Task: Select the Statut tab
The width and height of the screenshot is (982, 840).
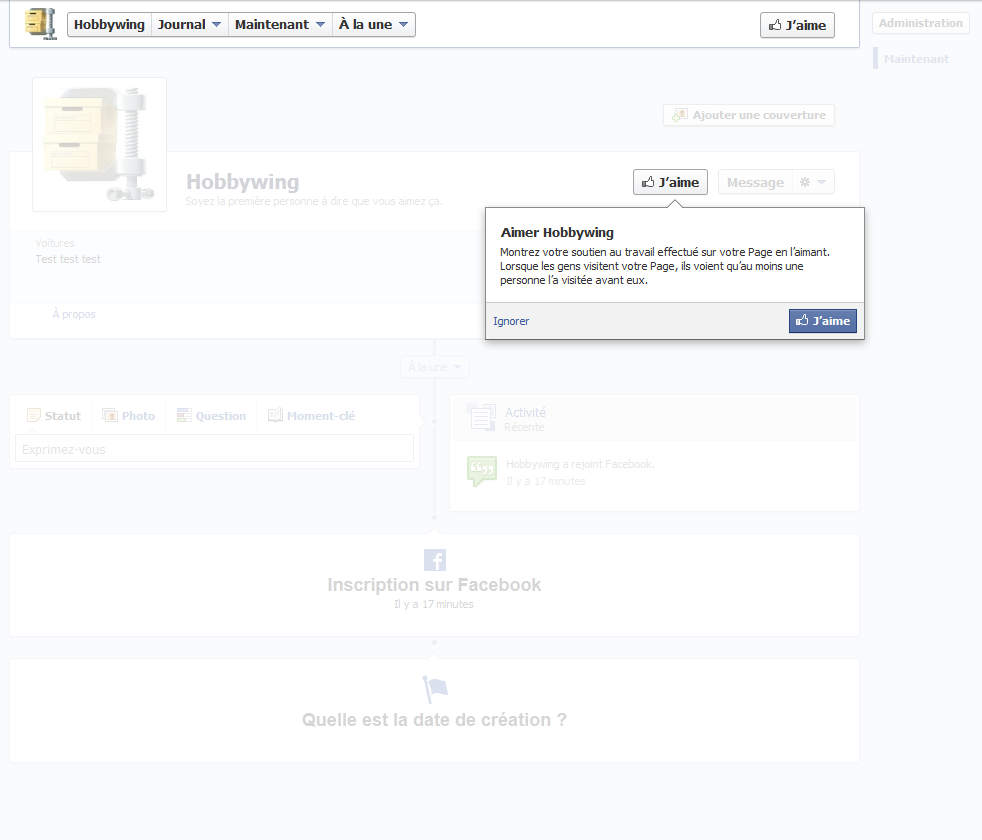Action: (x=54, y=416)
